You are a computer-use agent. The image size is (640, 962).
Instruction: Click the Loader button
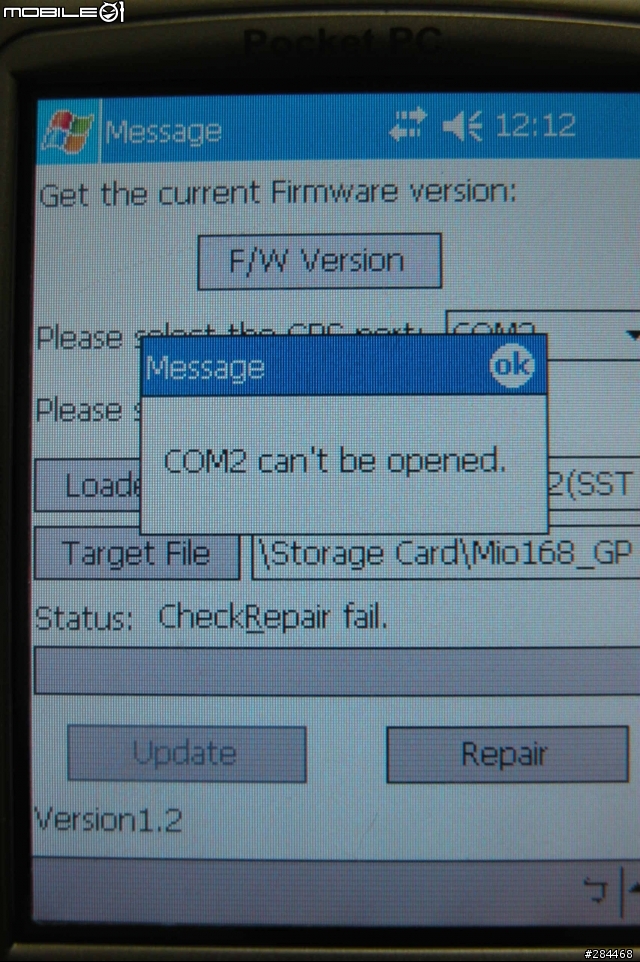click(x=88, y=485)
